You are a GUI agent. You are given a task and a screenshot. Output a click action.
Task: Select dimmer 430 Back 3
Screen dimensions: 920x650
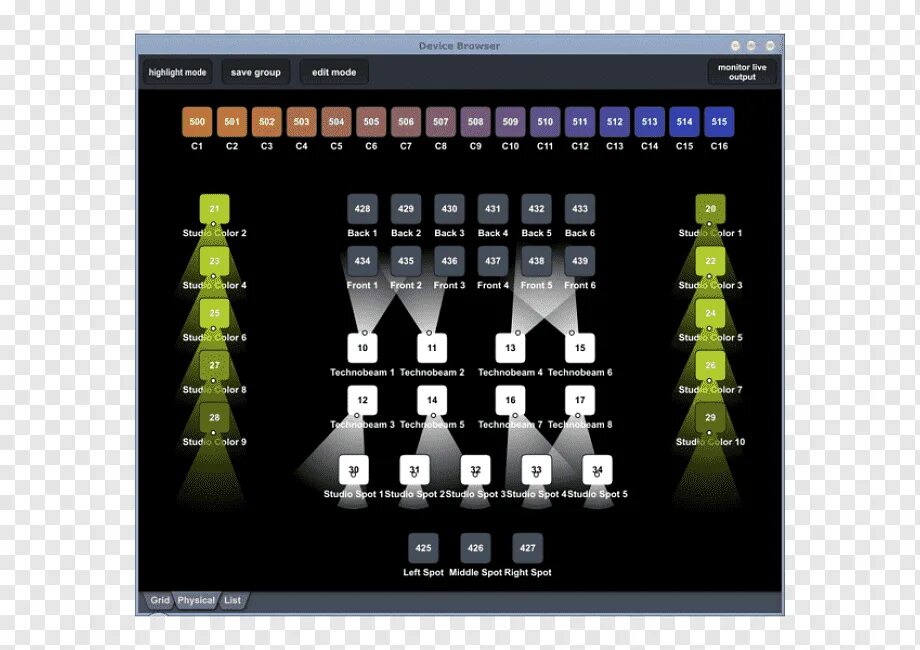[x=449, y=209]
